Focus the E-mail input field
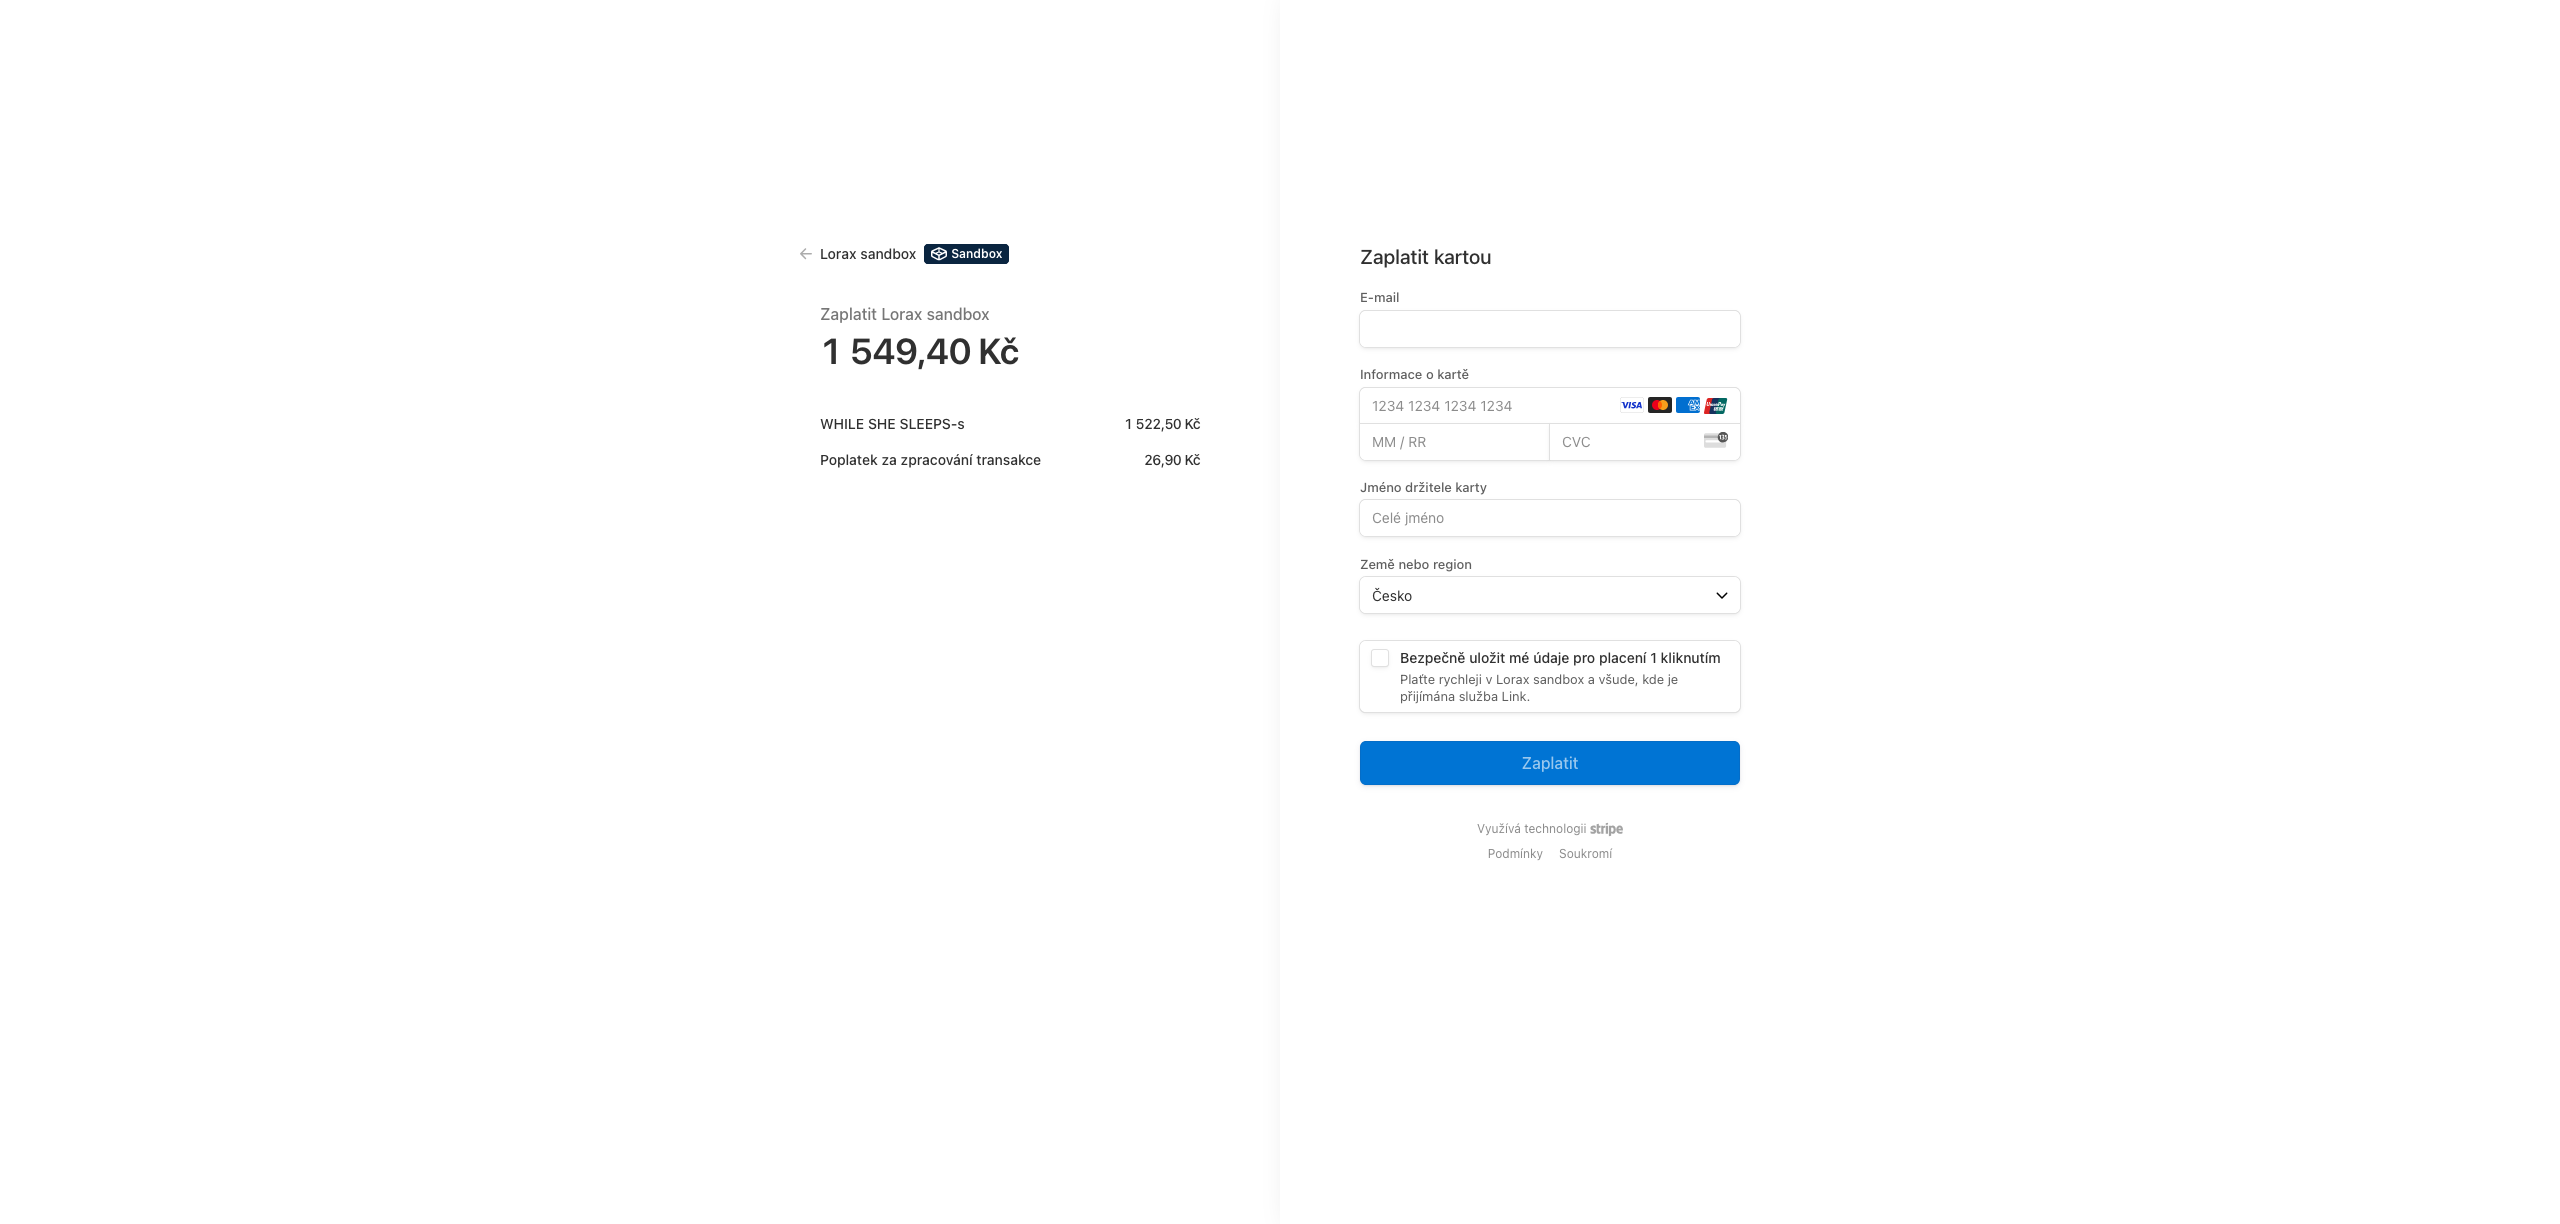 pyautogui.click(x=1549, y=329)
